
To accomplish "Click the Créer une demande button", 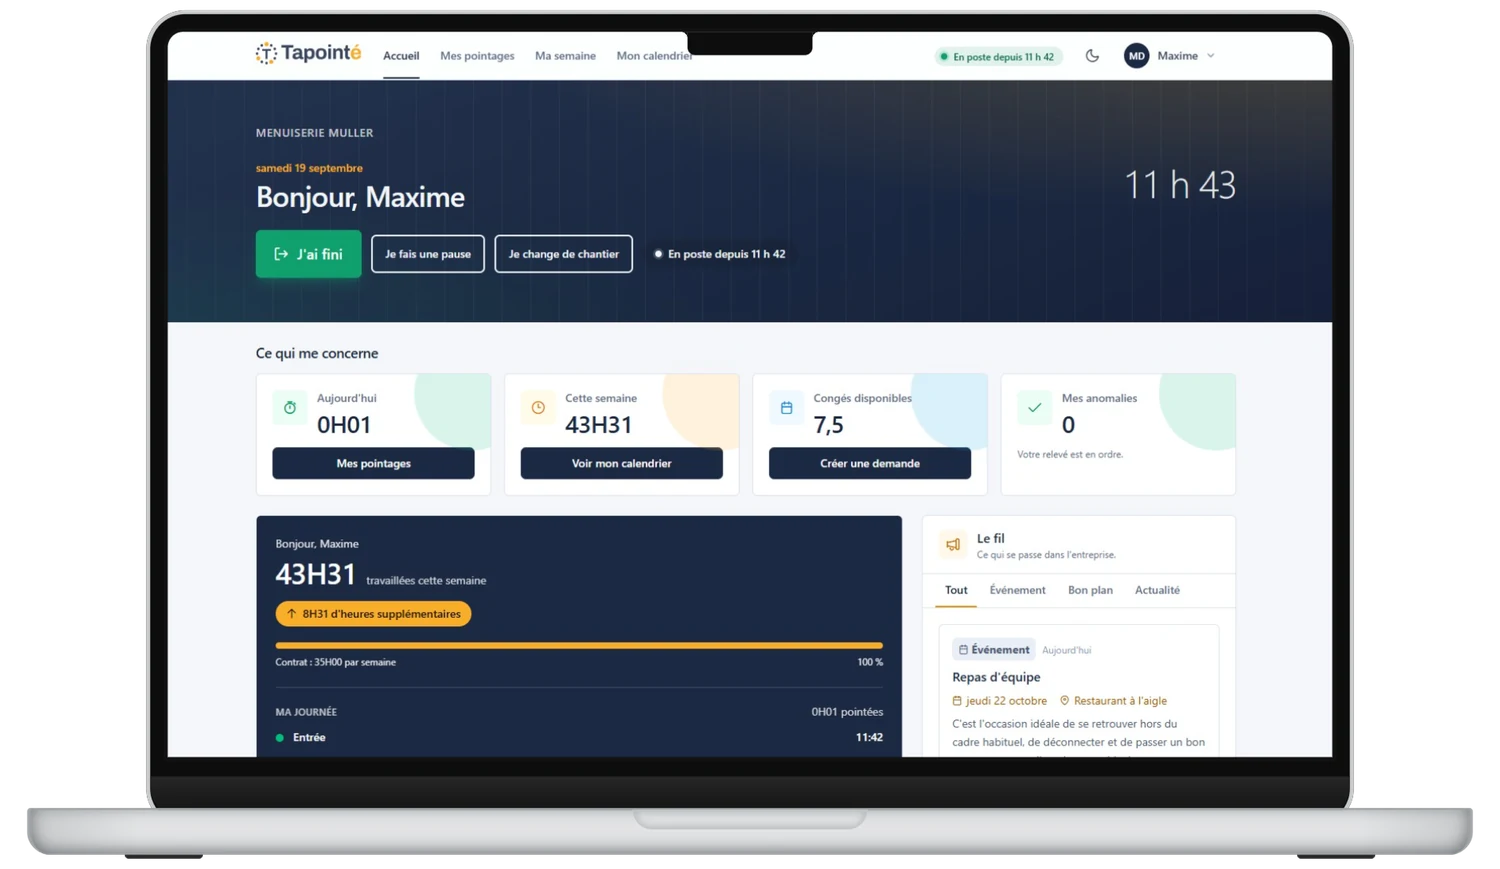I will 869,463.
